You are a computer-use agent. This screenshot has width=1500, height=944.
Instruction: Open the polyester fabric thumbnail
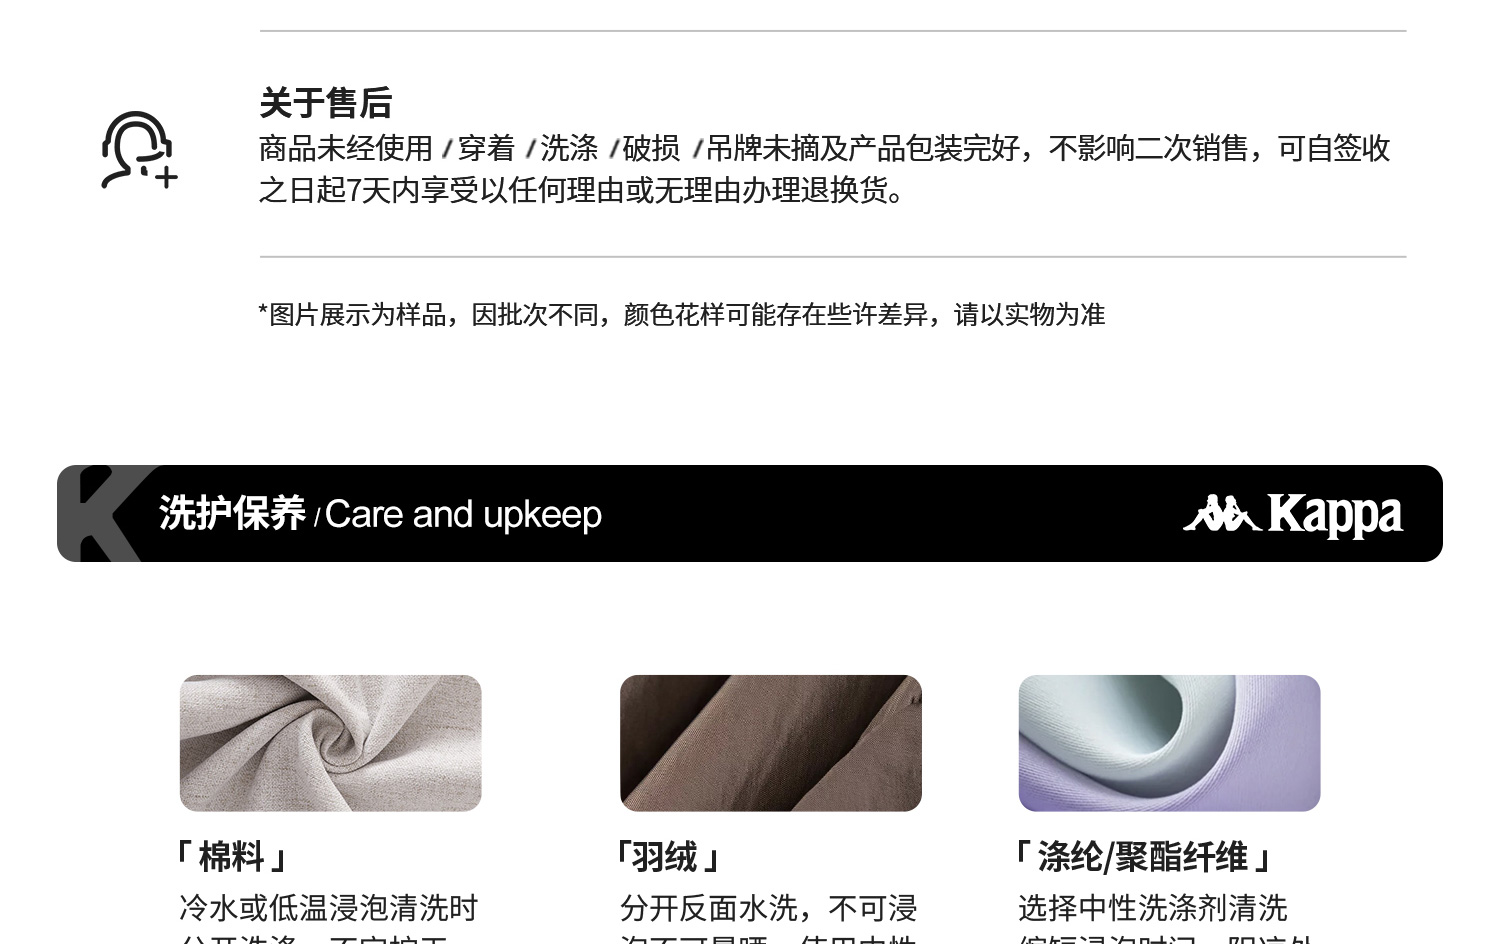pyautogui.click(x=1169, y=743)
